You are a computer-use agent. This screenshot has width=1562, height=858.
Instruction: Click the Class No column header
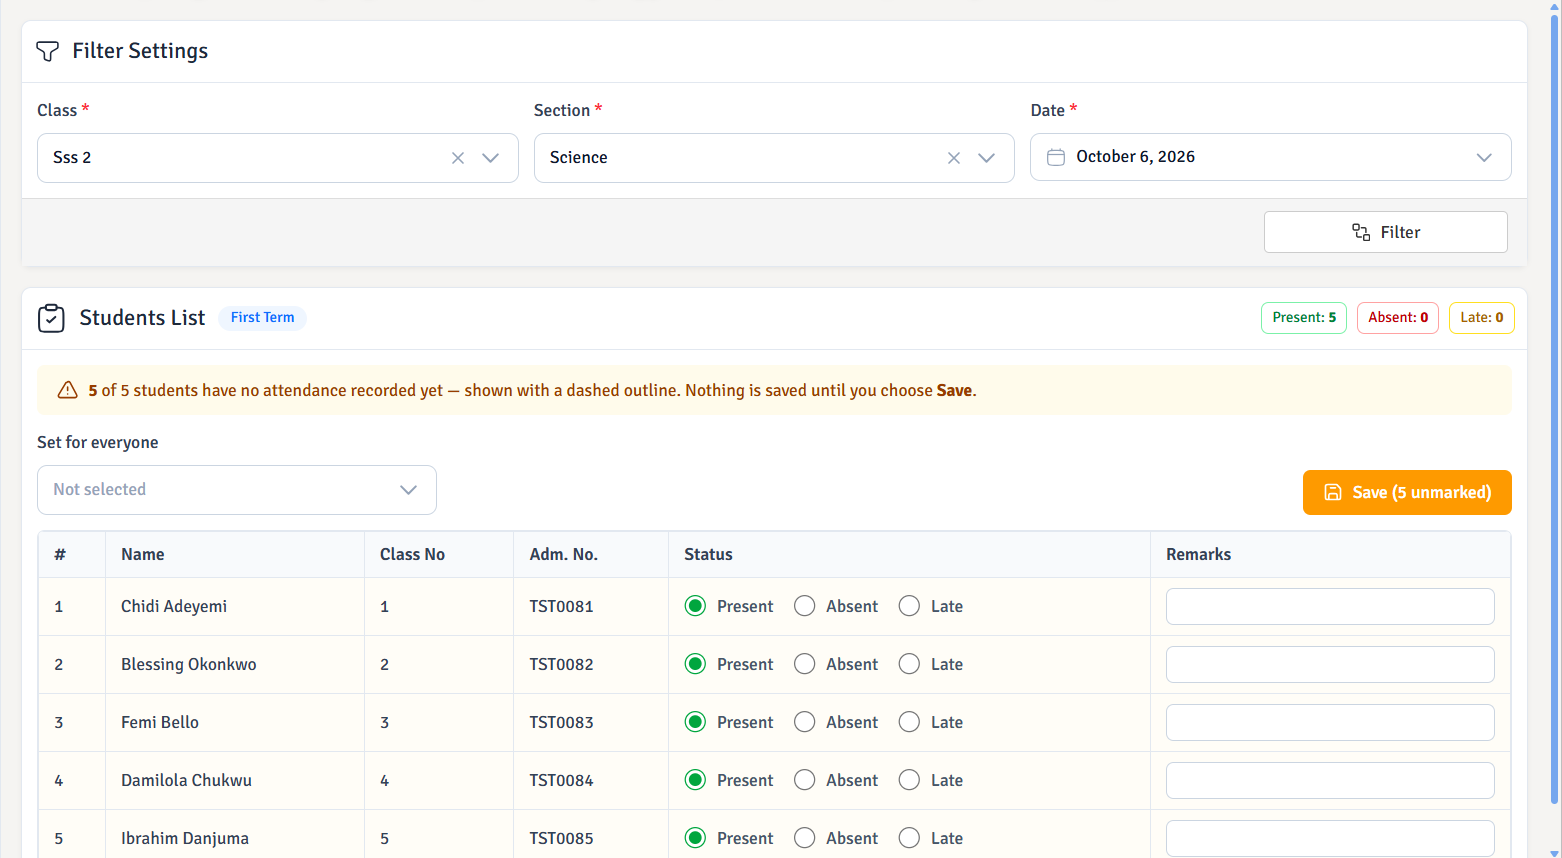[x=412, y=554]
